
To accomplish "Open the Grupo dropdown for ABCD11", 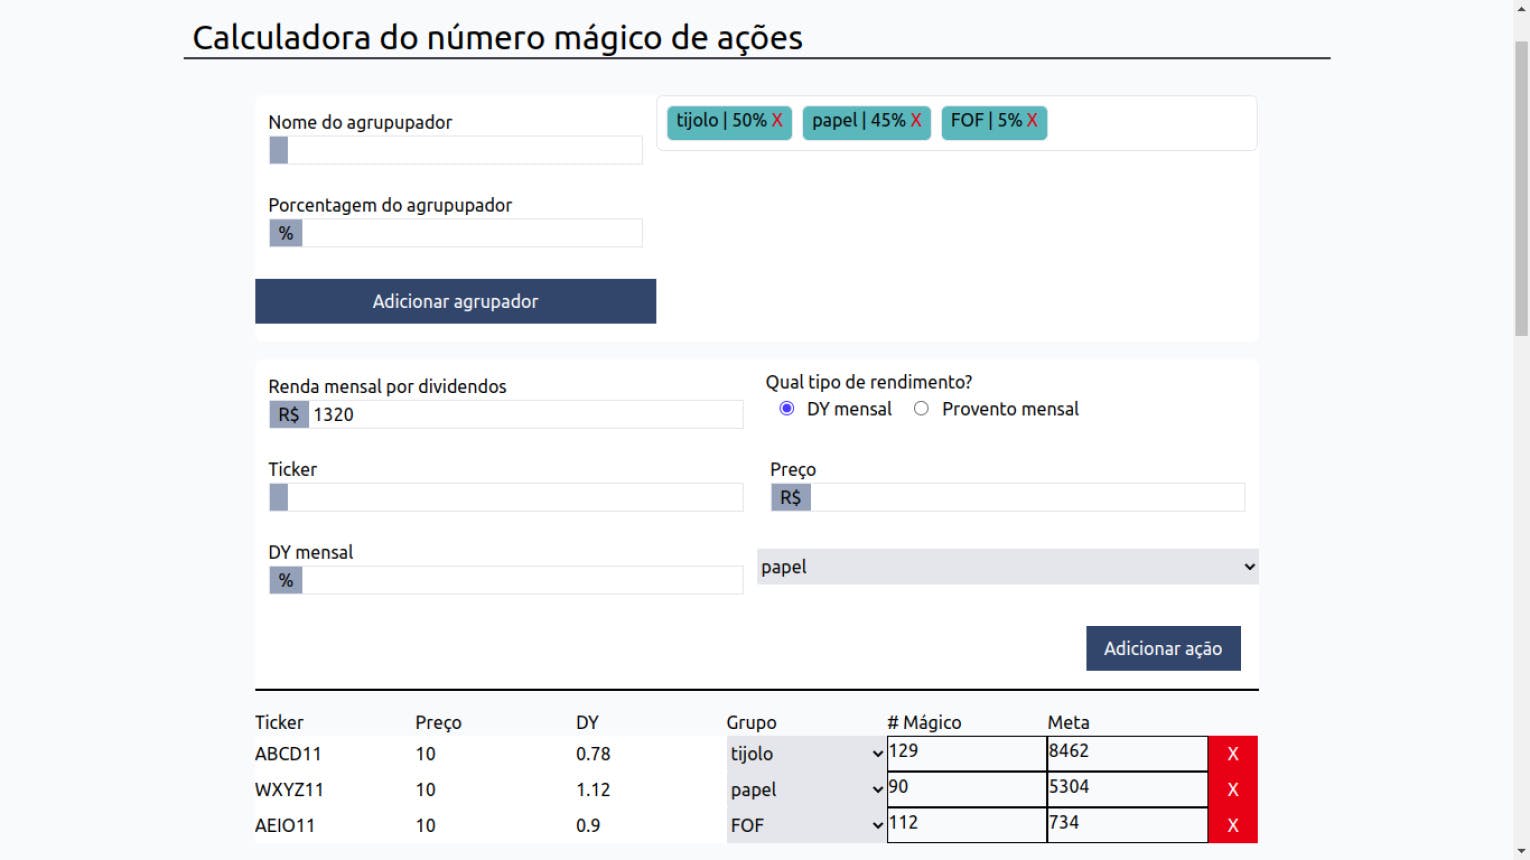I will (x=805, y=753).
